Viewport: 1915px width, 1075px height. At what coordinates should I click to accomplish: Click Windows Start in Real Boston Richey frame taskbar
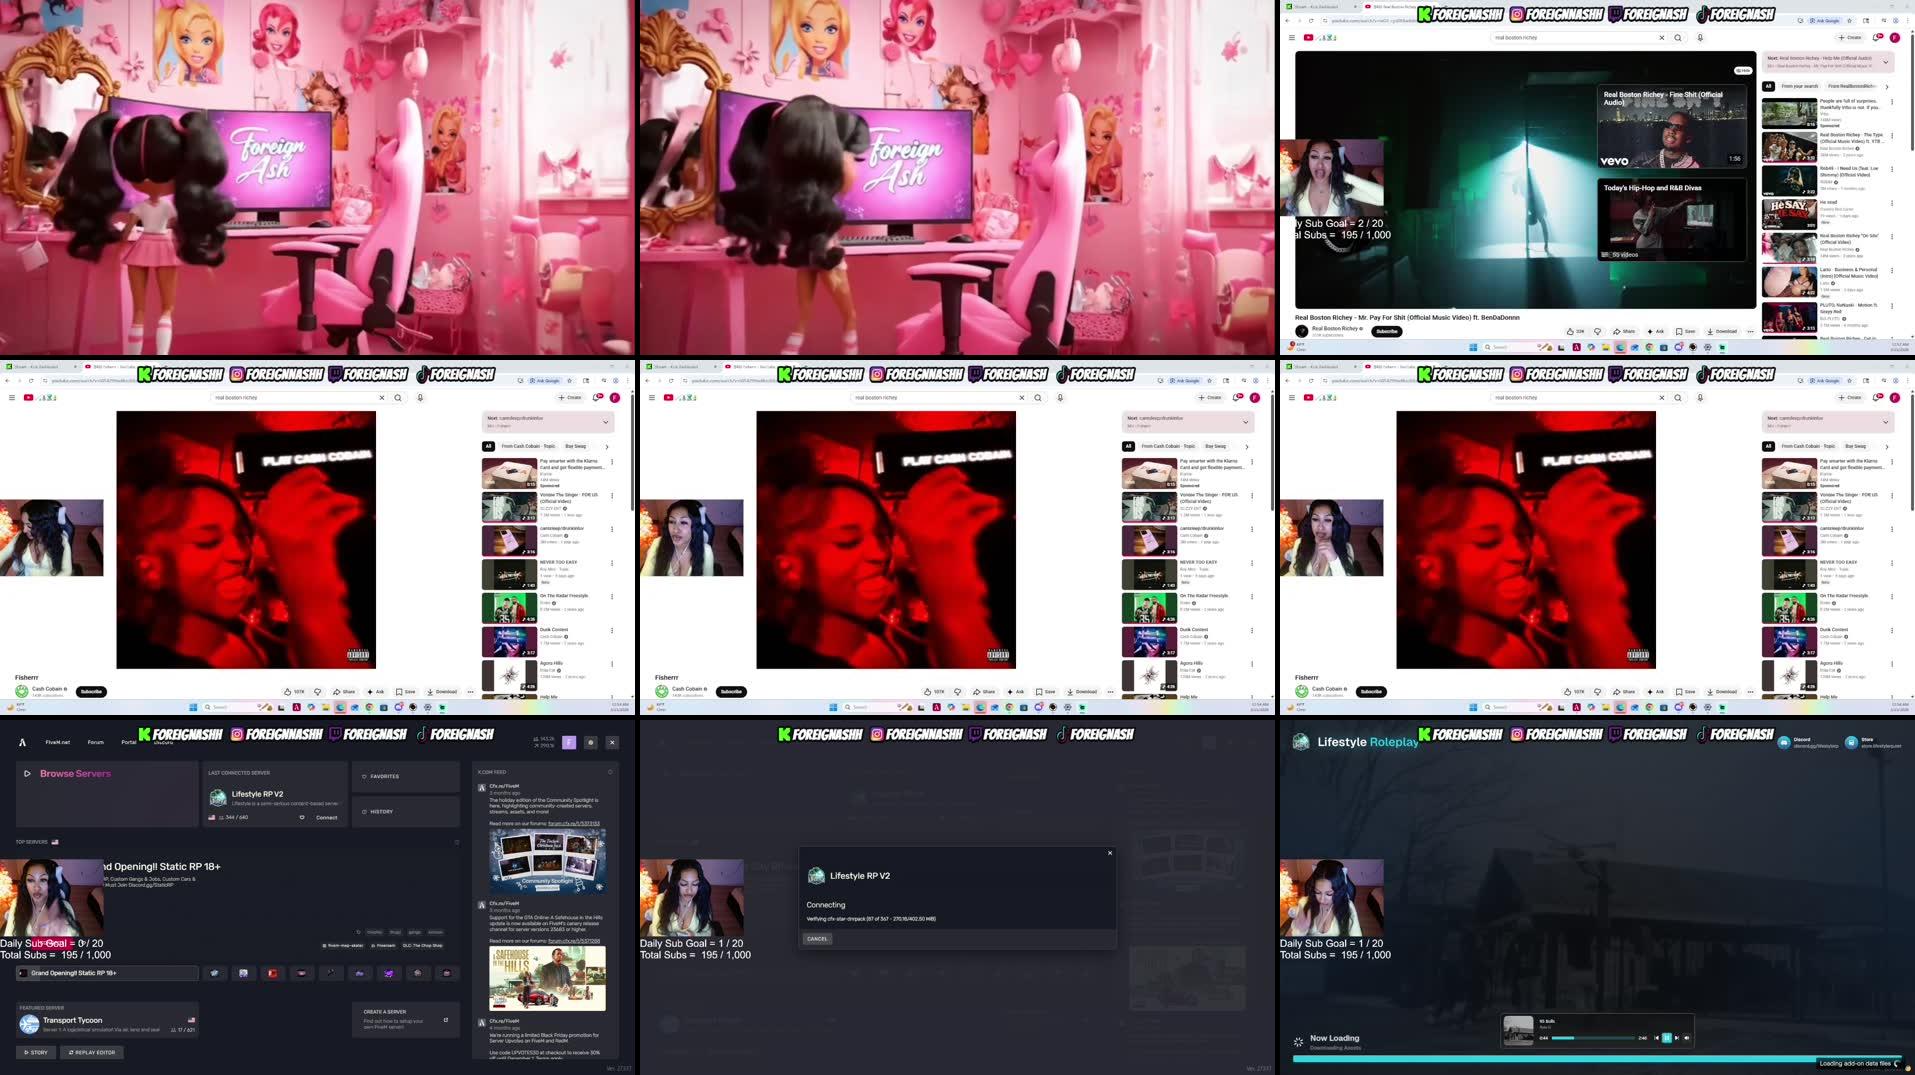1473,347
